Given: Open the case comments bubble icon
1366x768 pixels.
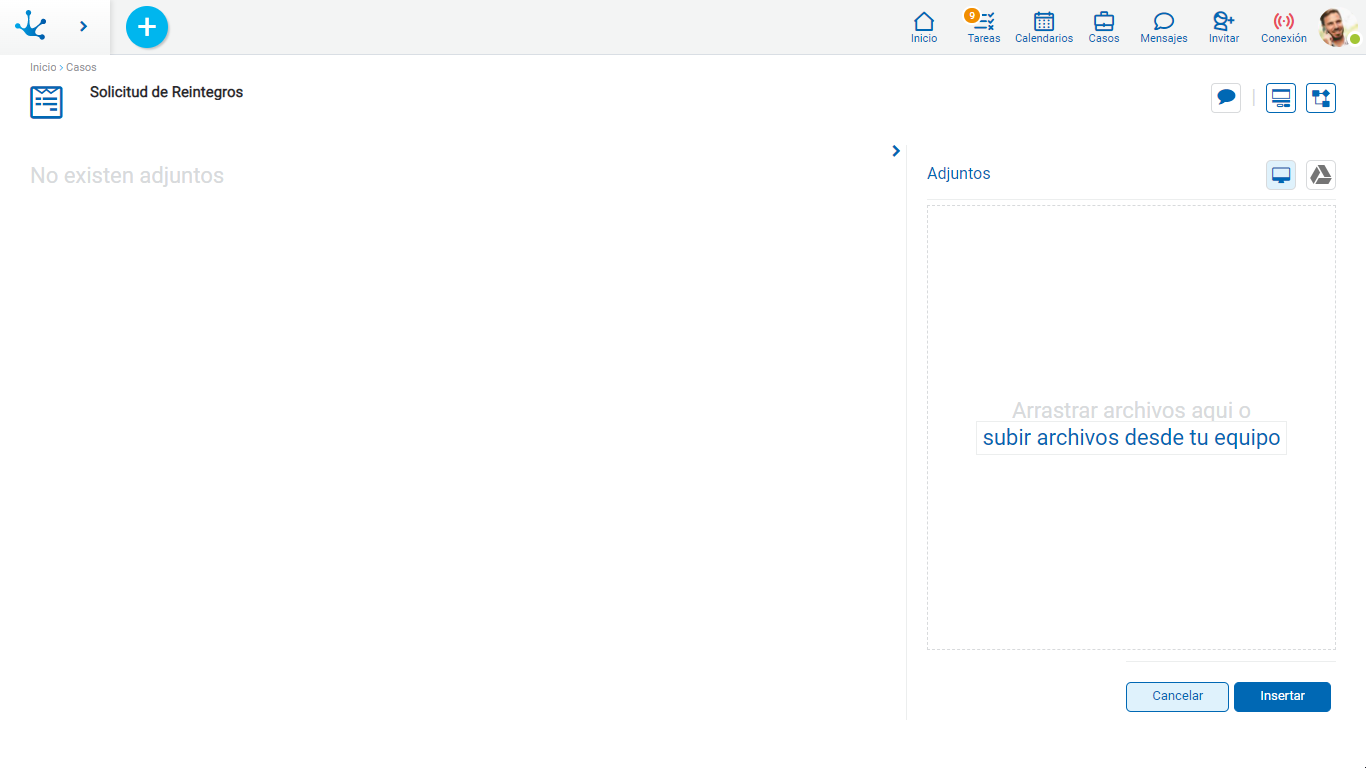Looking at the screenshot, I should coord(1226,98).
